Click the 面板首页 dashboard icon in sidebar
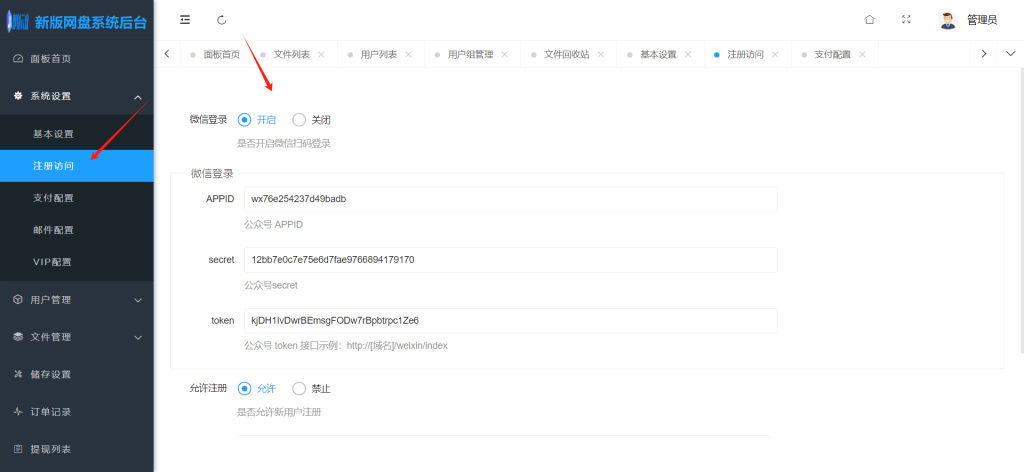Screen dimensions: 1024x472 tap(18, 59)
